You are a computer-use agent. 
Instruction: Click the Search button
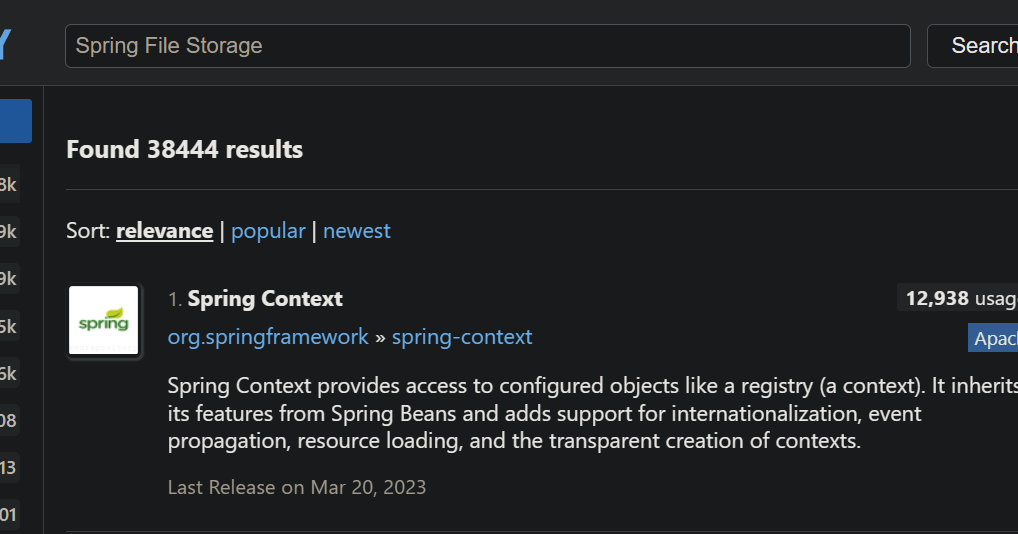975,46
